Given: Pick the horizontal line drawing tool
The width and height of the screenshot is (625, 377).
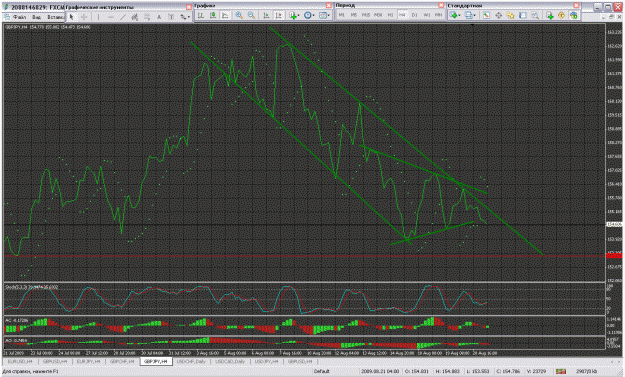Looking at the screenshot, I should [x=111, y=17].
